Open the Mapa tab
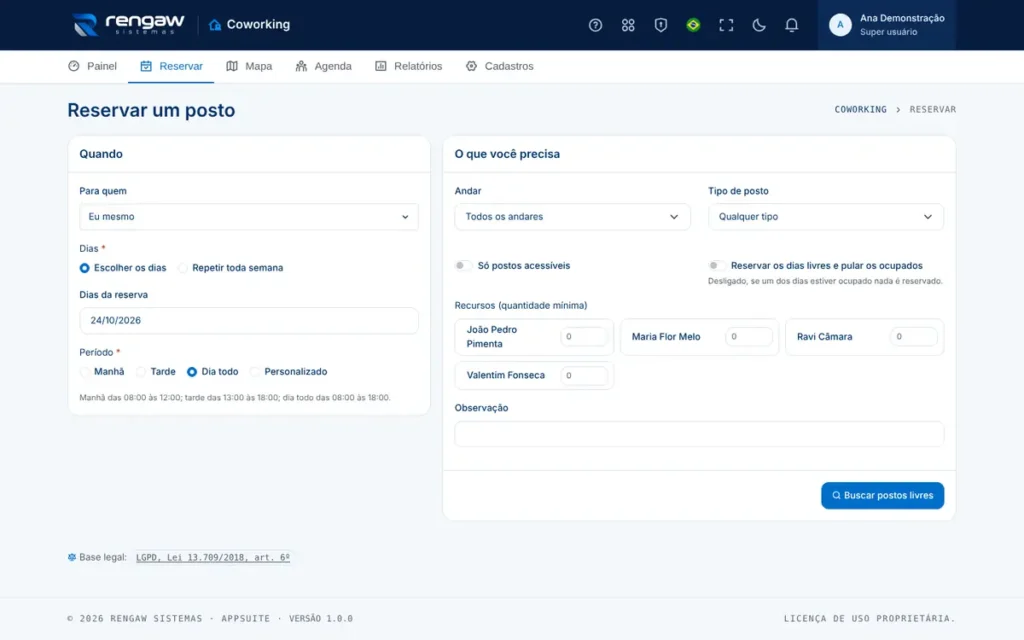 (249, 66)
